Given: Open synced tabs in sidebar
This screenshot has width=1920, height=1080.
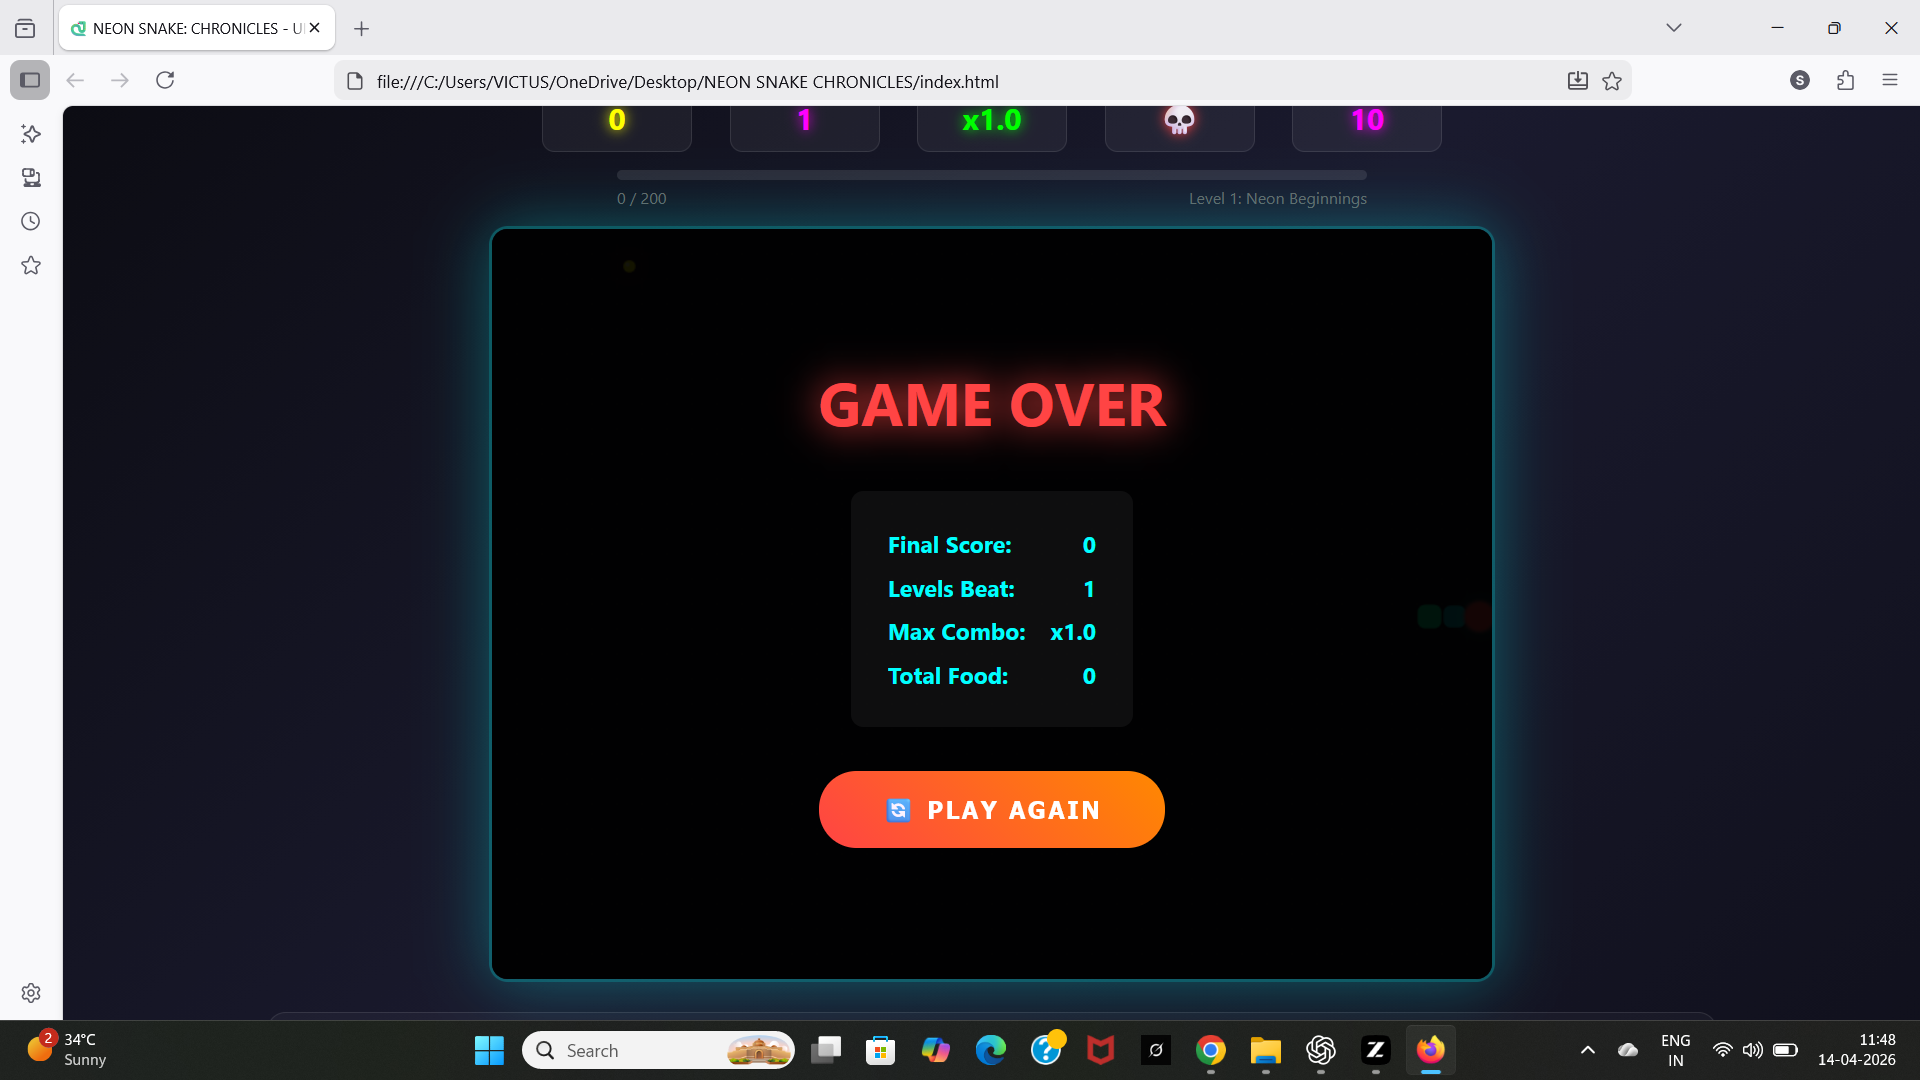Looking at the screenshot, I should point(31,177).
